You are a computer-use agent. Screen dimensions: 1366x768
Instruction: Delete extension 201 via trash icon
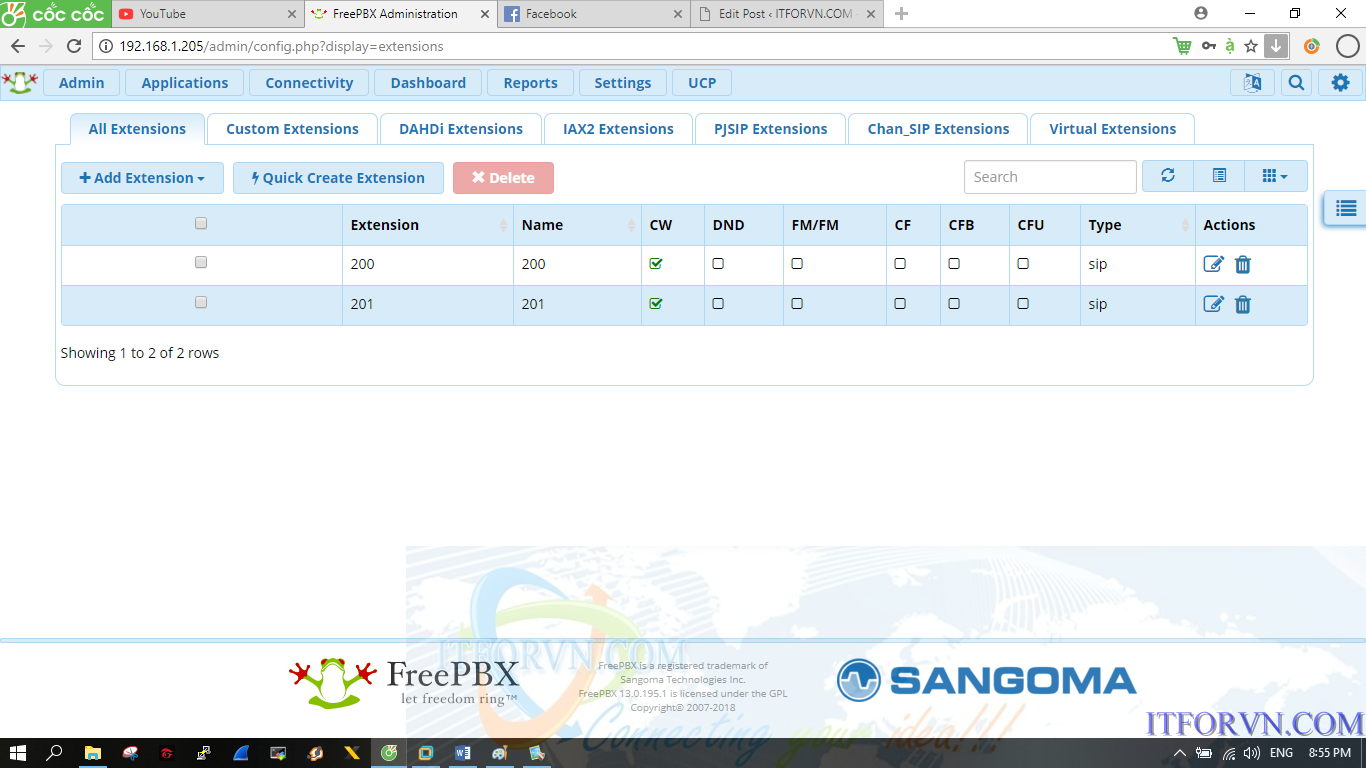pos(1242,304)
